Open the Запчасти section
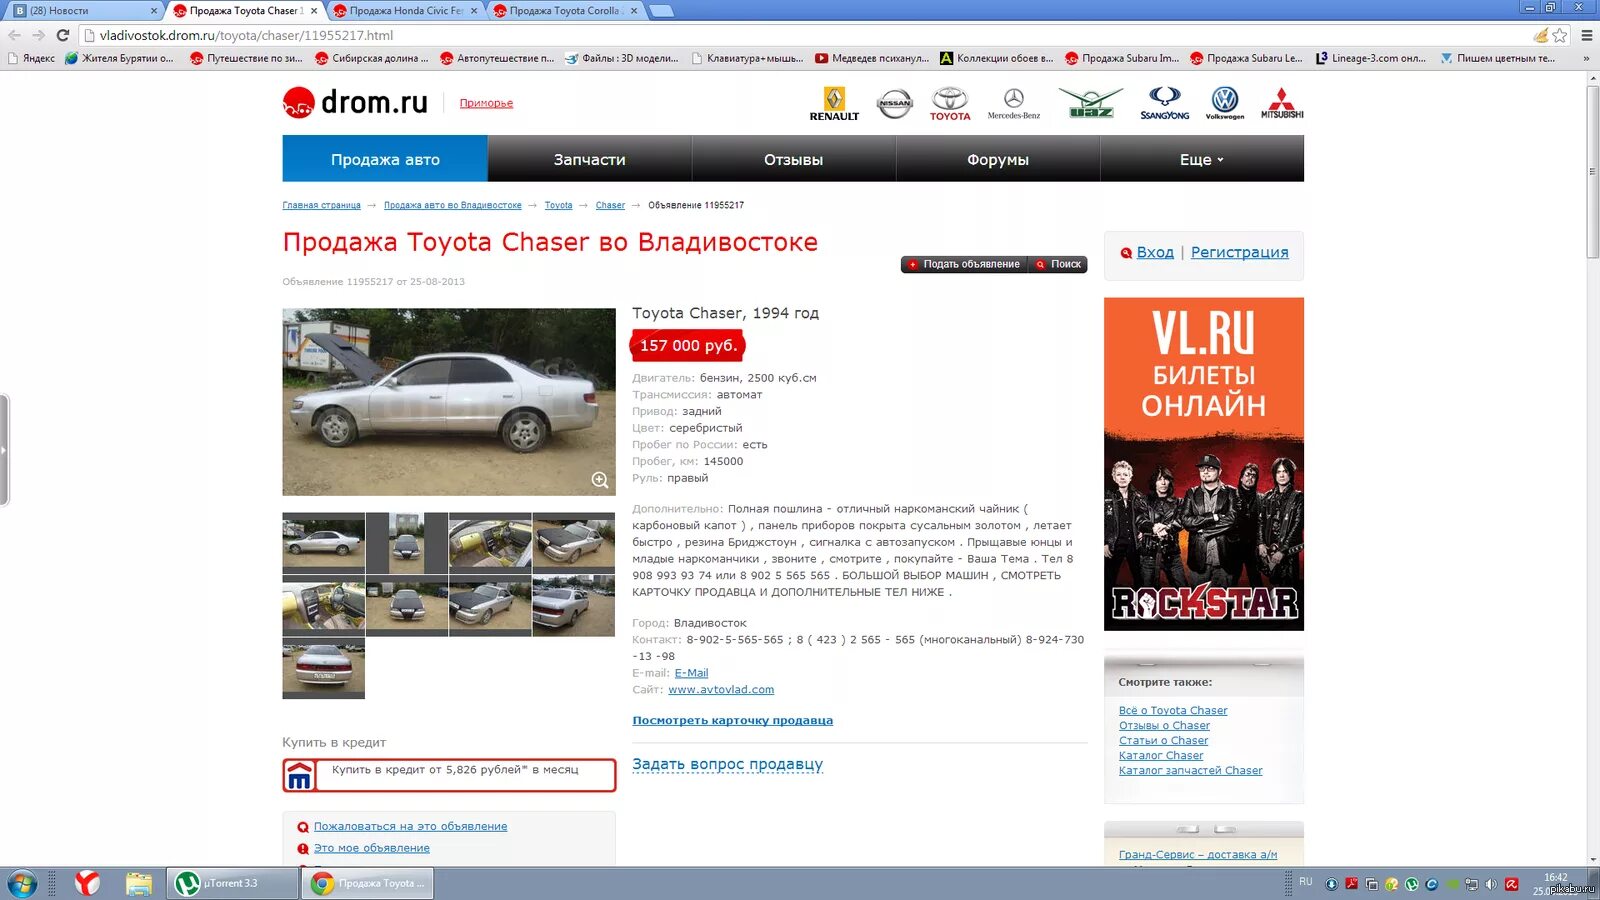Screen dimensions: 1600x900 point(590,159)
